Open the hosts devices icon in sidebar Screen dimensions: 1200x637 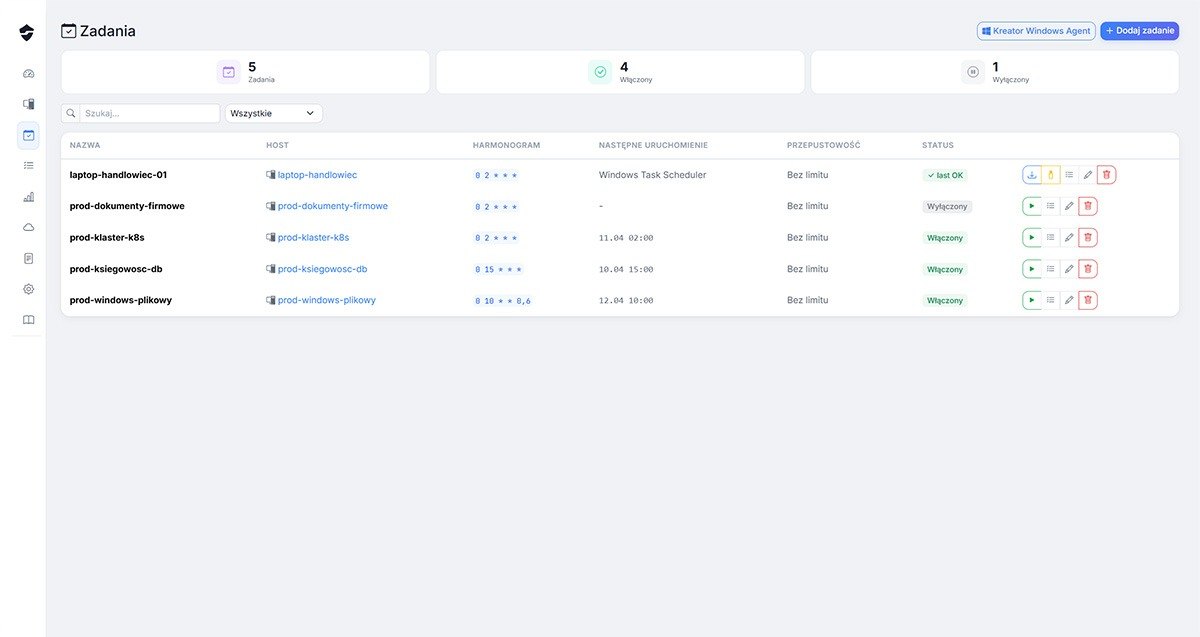[28, 104]
